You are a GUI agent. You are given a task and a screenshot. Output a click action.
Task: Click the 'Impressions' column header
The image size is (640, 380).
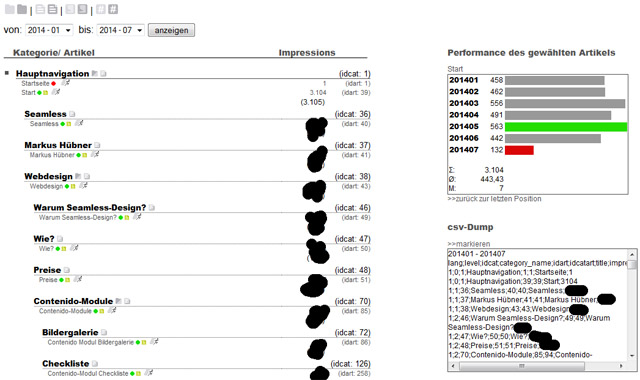click(307, 53)
